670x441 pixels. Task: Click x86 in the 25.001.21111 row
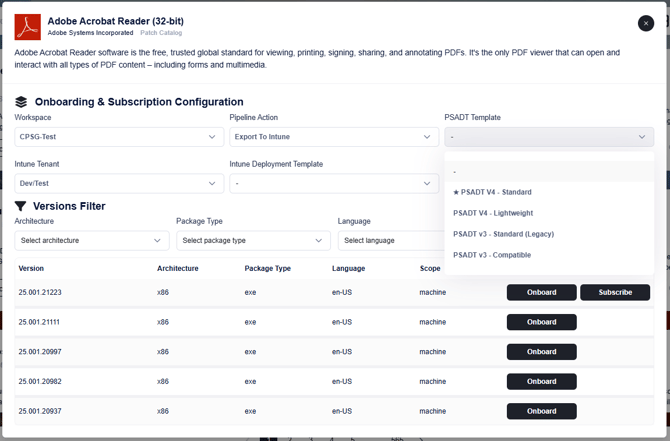[163, 322]
